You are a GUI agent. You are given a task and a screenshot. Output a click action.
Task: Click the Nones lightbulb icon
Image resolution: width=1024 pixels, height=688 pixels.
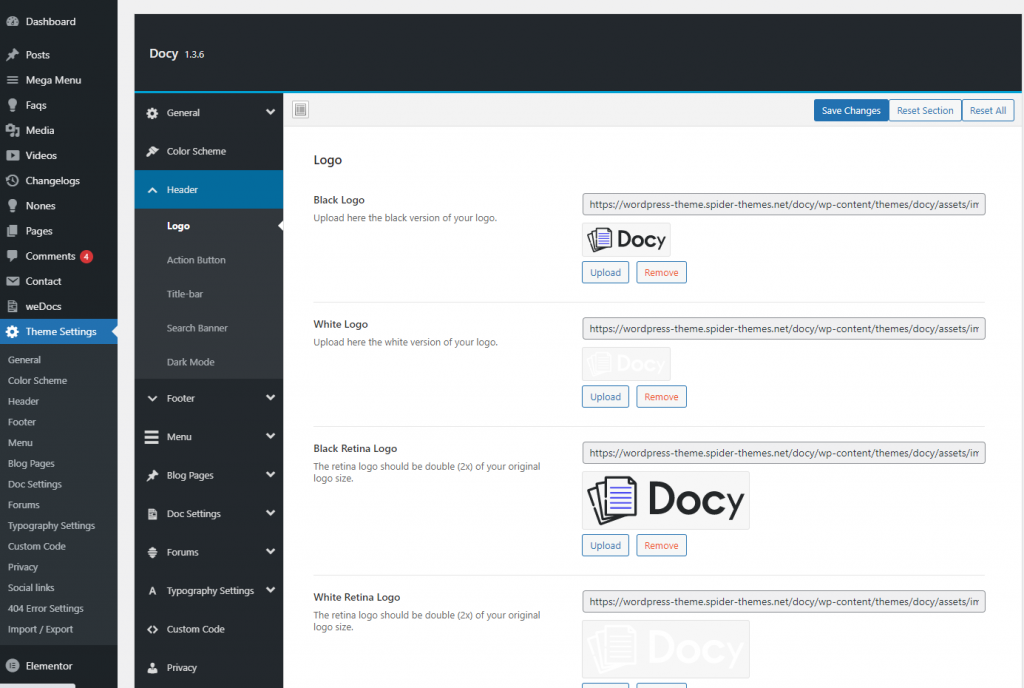(12, 206)
